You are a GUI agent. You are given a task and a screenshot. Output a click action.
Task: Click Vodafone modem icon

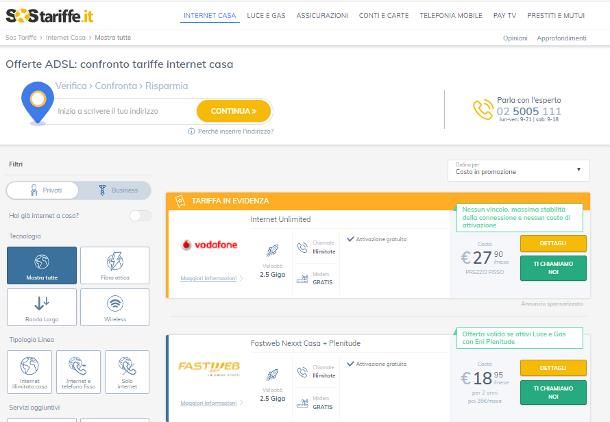(x=302, y=278)
